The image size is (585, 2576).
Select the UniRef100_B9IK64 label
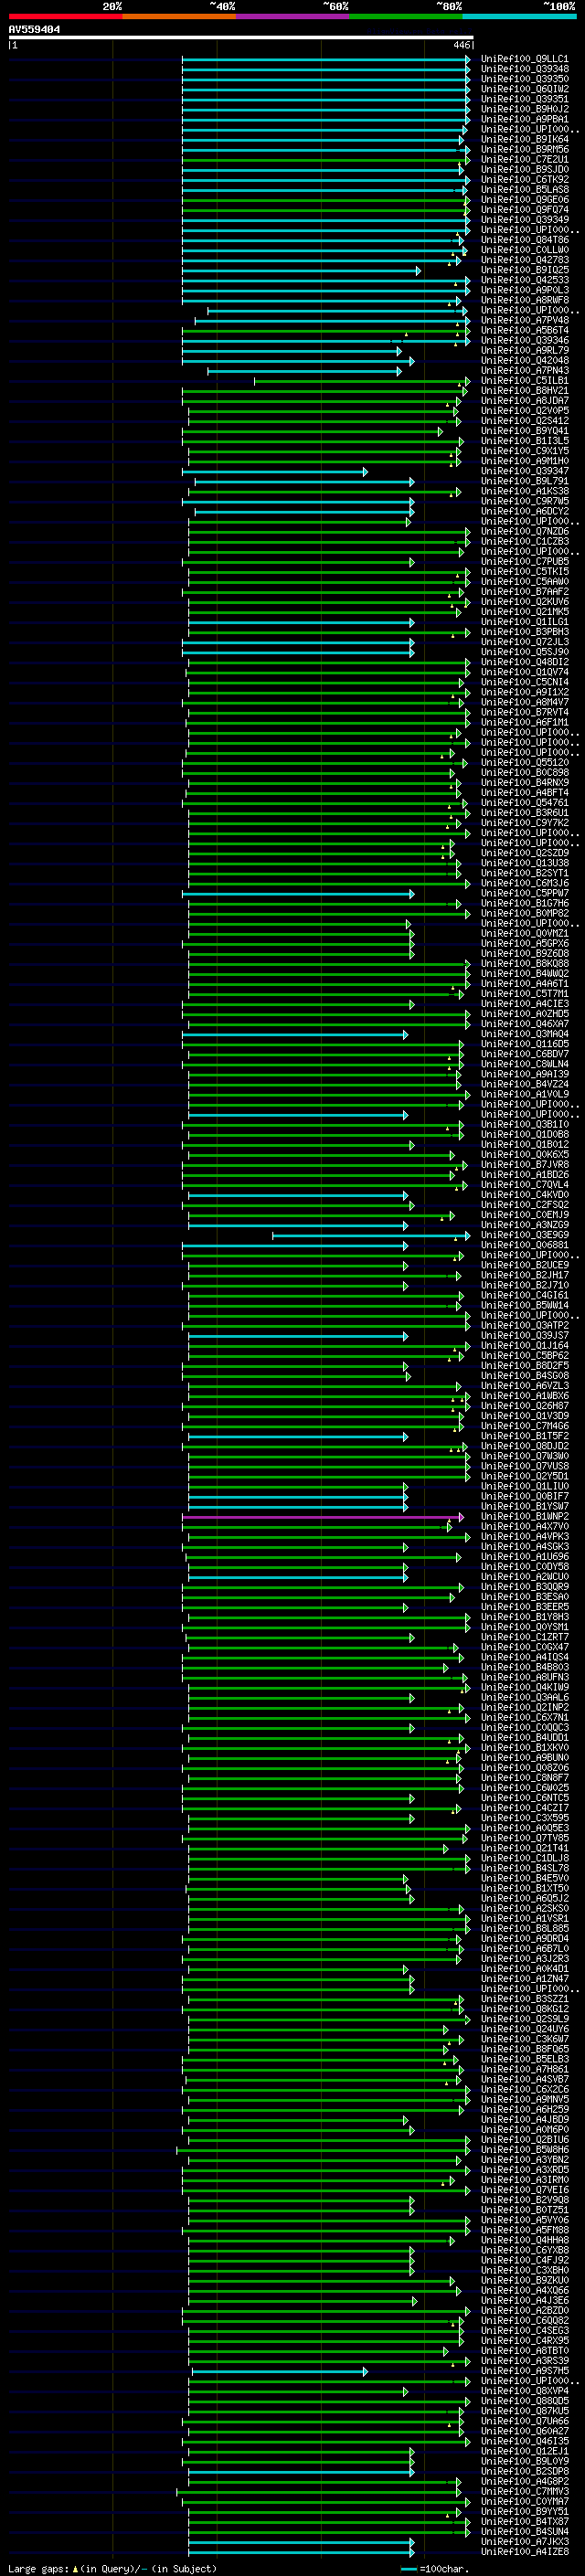(524, 139)
